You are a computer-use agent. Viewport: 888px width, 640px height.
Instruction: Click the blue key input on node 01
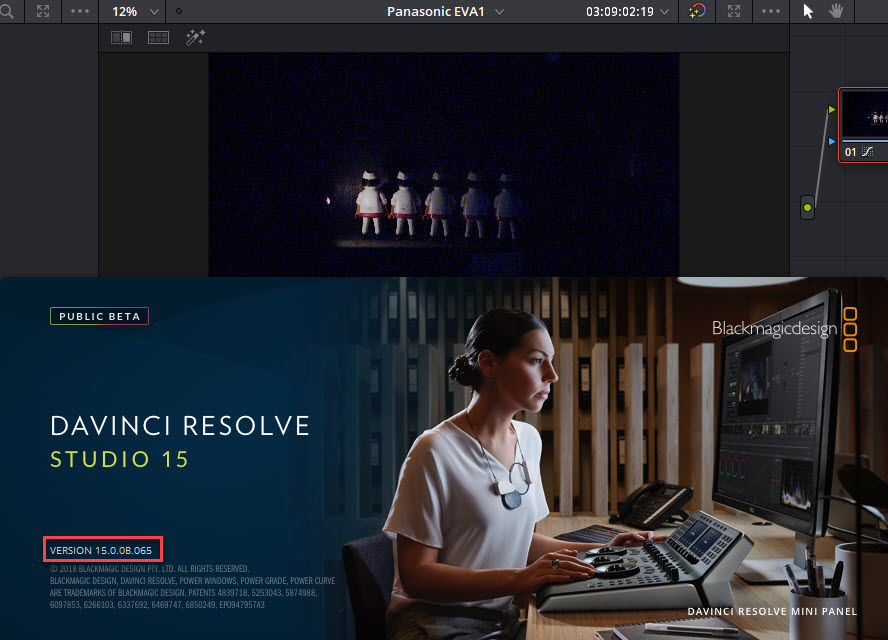click(833, 141)
